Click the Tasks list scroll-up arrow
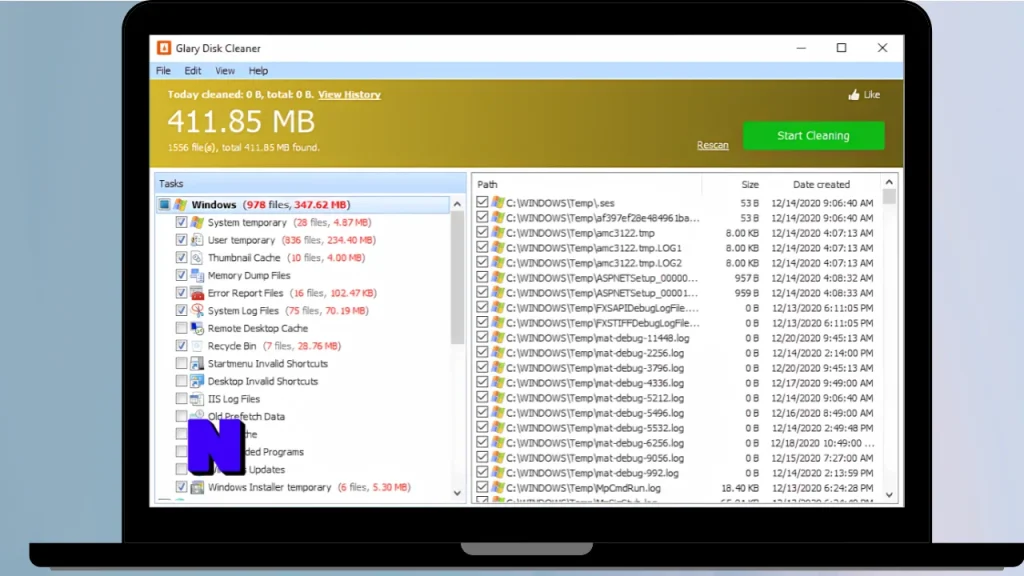Screen dimensions: 1024x576 [457, 204]
